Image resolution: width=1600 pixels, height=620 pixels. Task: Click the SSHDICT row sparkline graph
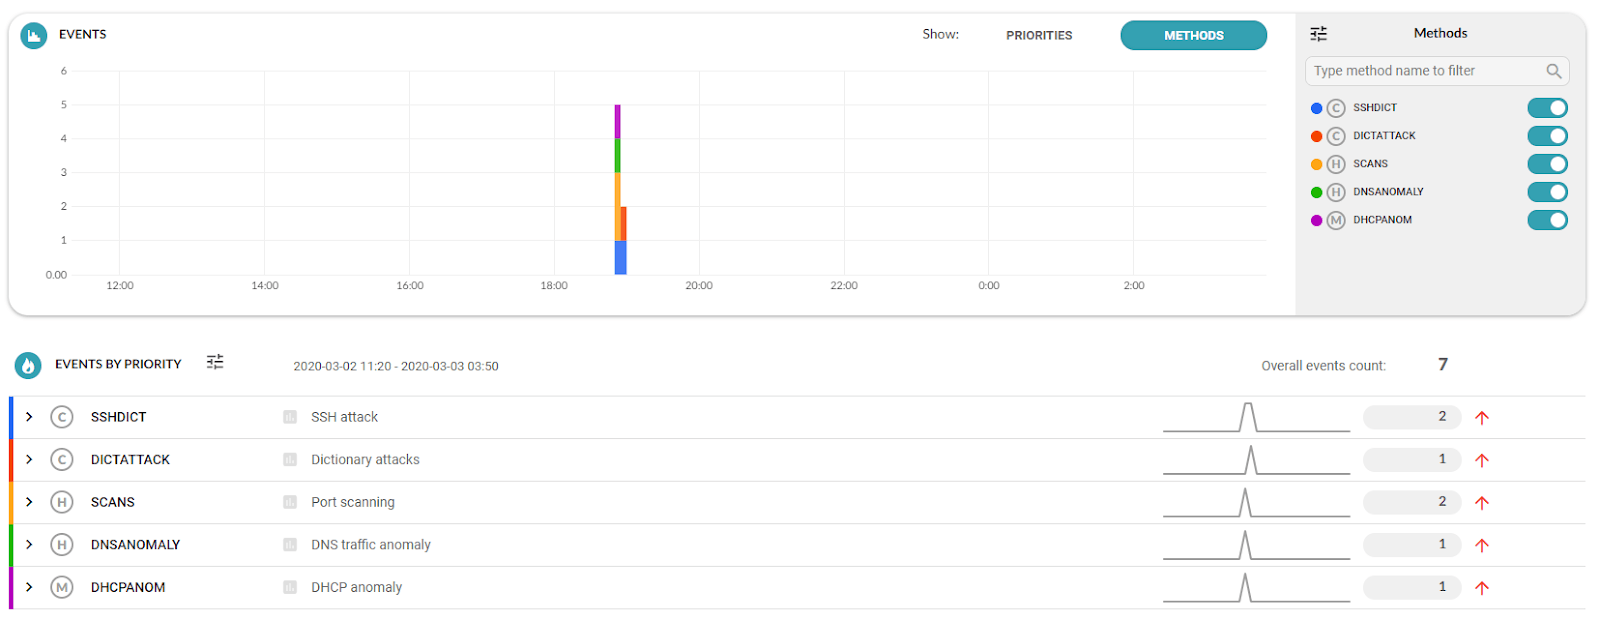(1256, 417)
